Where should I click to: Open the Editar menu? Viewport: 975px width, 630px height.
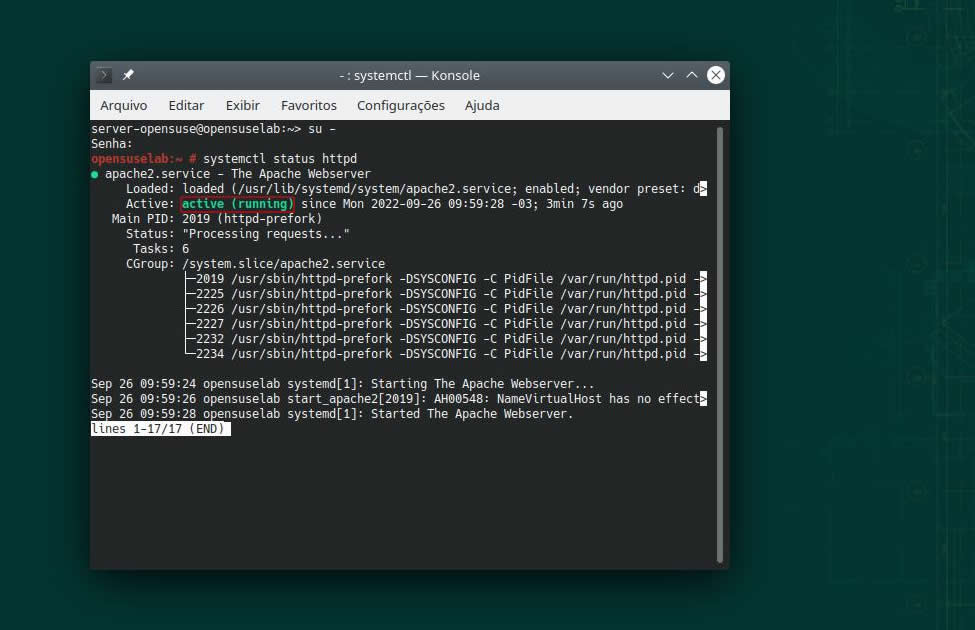click(x=186, y=105)
